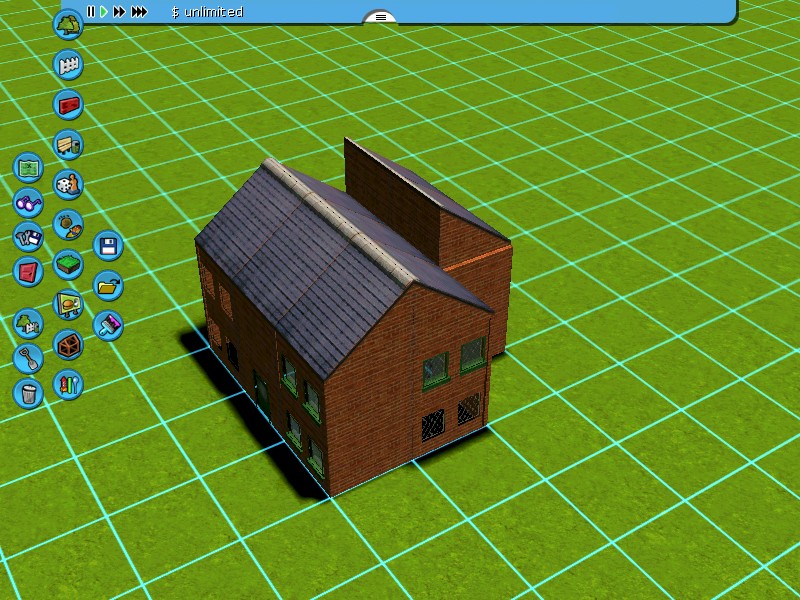The height and width of the screenshot is (600, 800).
Task: Select the shovel dig tool
Action: 28,357
